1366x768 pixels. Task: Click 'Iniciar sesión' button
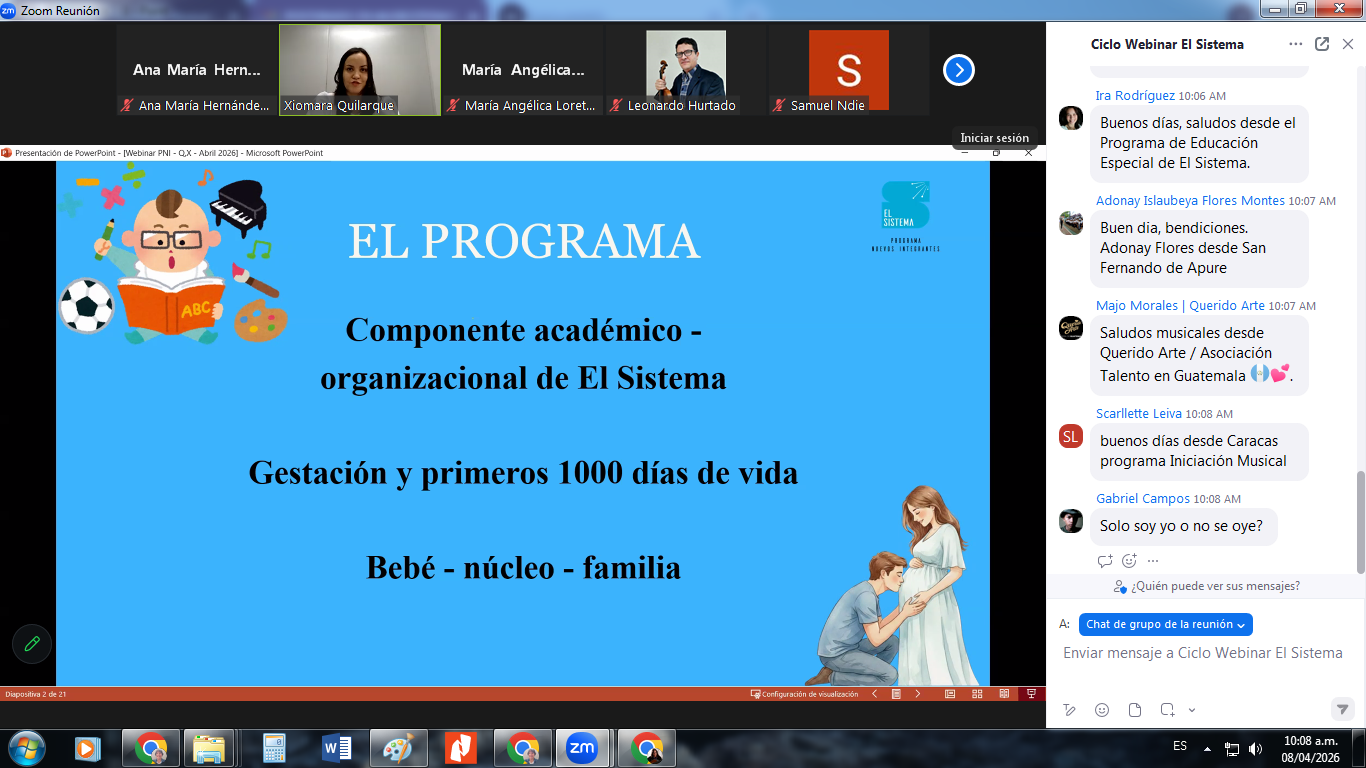[x=994, y=138]
